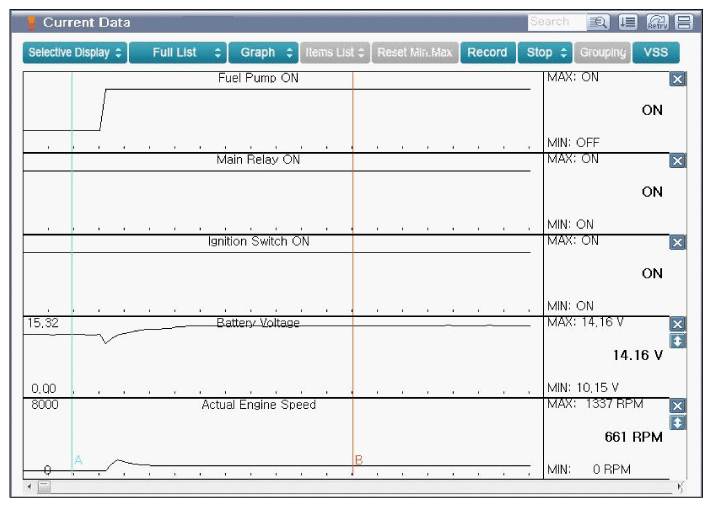
Task: Click the MAX: 1337 RPM reading
Action: click(595, 404)
